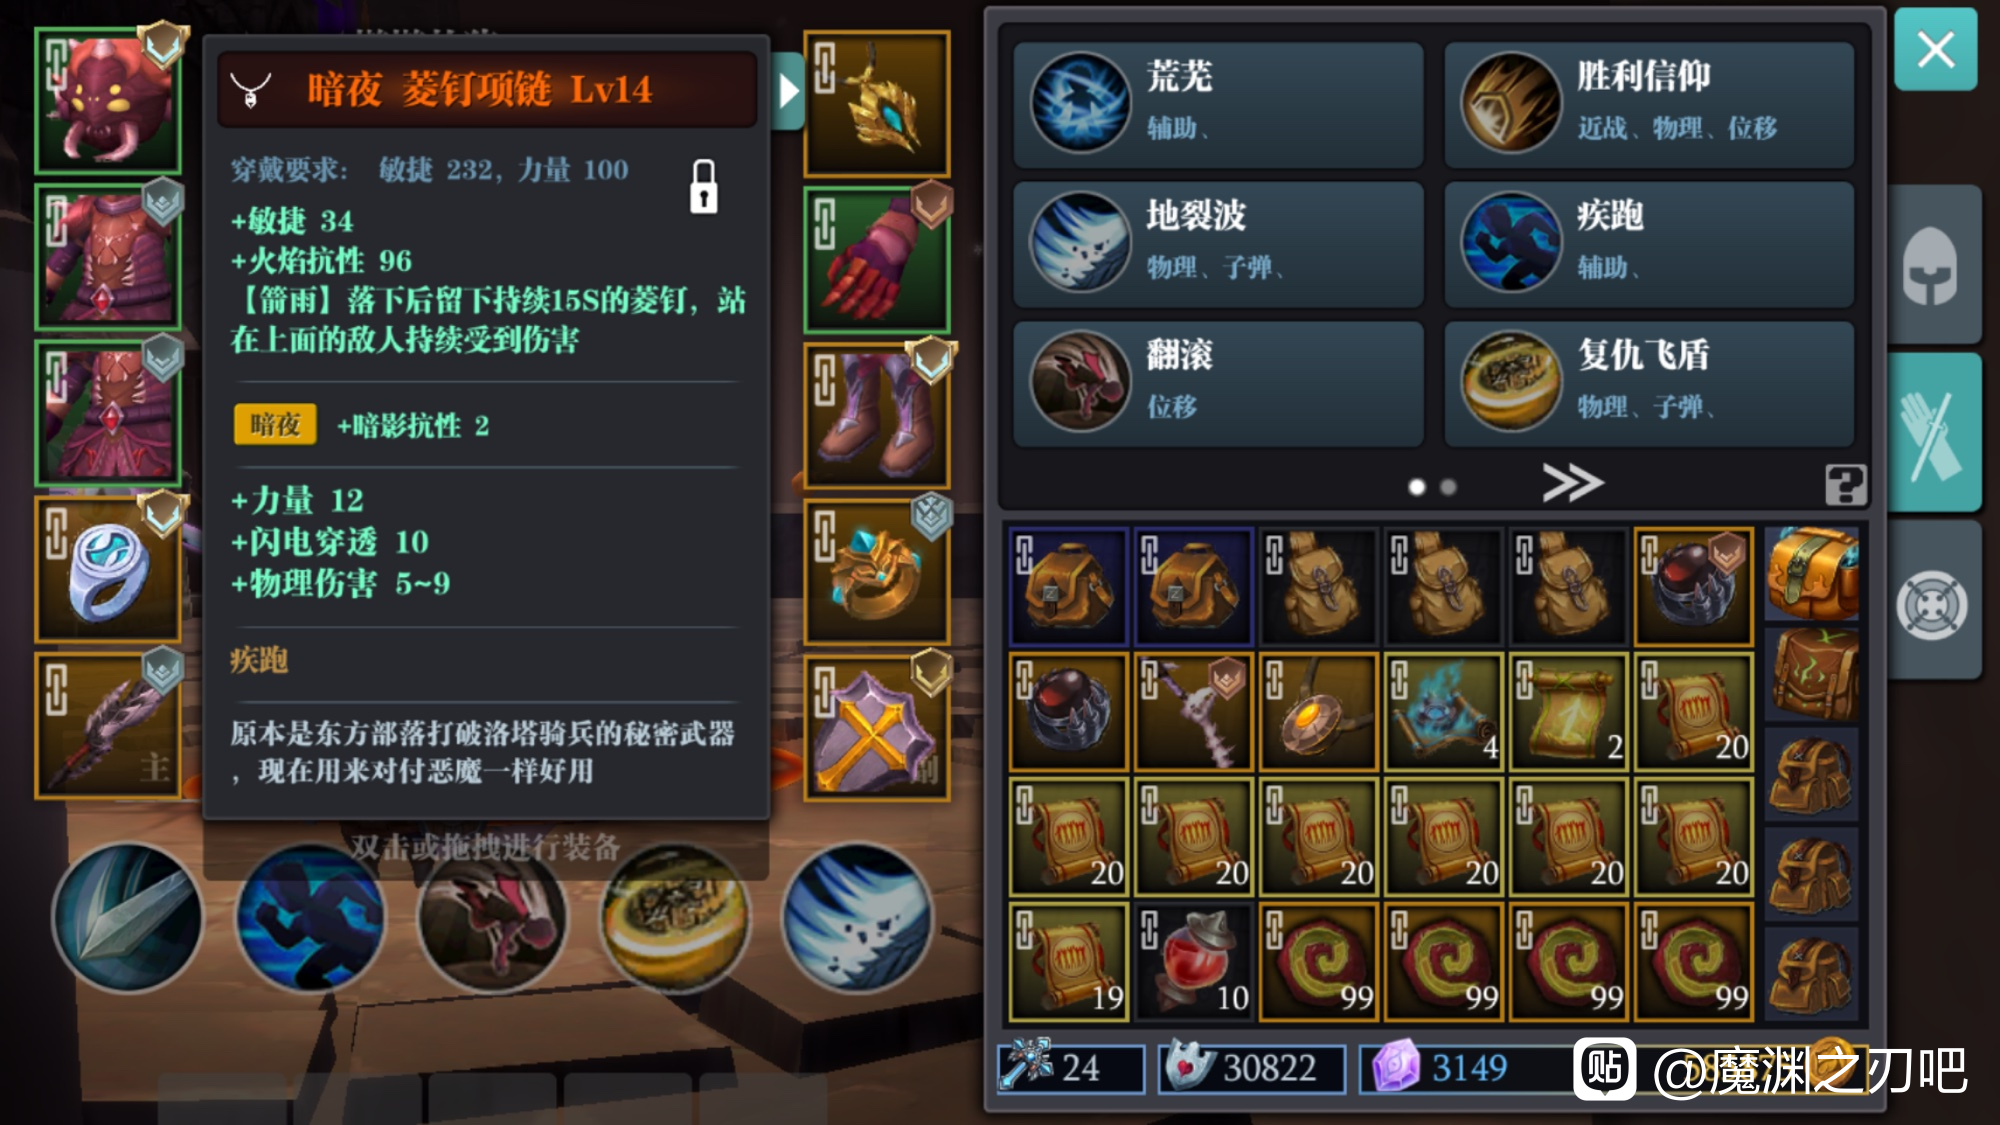Select the dark green rune bag
The image size is (2000, 1125).
pyautogui.click(x=1811, y=674)
